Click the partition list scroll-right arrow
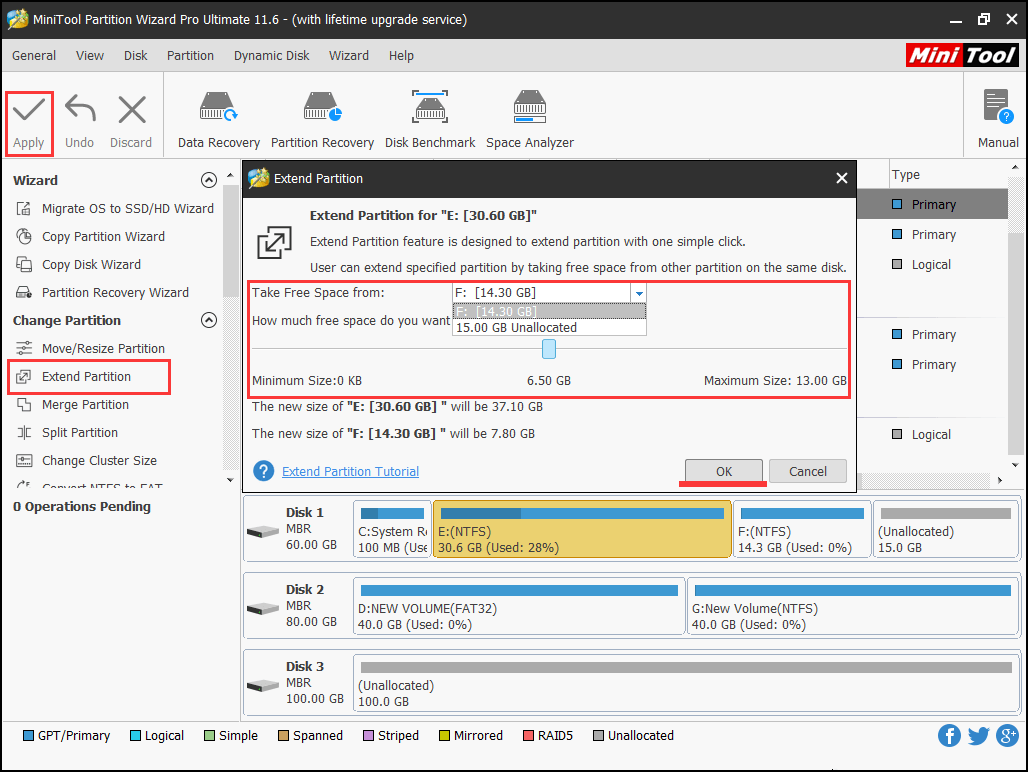 [x=1000, y=480]
